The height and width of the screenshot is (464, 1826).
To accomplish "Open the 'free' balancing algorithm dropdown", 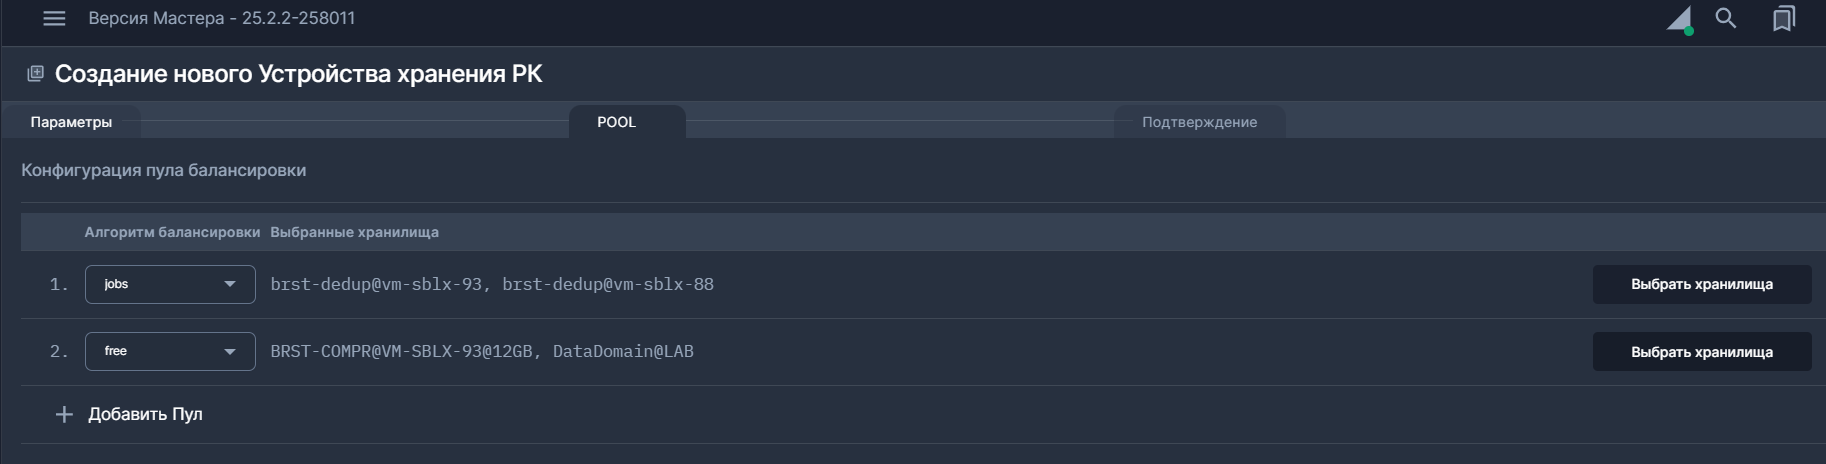I will 170,351.
